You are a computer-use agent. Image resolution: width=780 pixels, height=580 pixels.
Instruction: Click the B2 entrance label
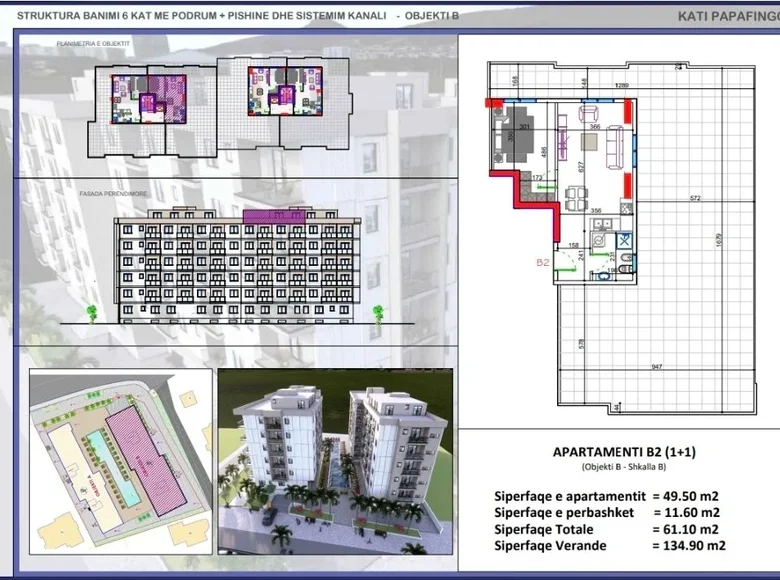point(543,264)
